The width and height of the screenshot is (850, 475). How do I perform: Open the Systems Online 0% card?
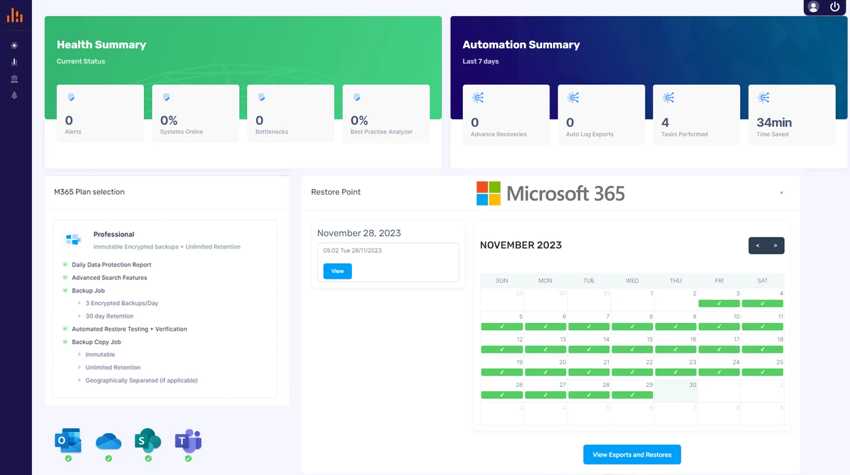(196, 113)
